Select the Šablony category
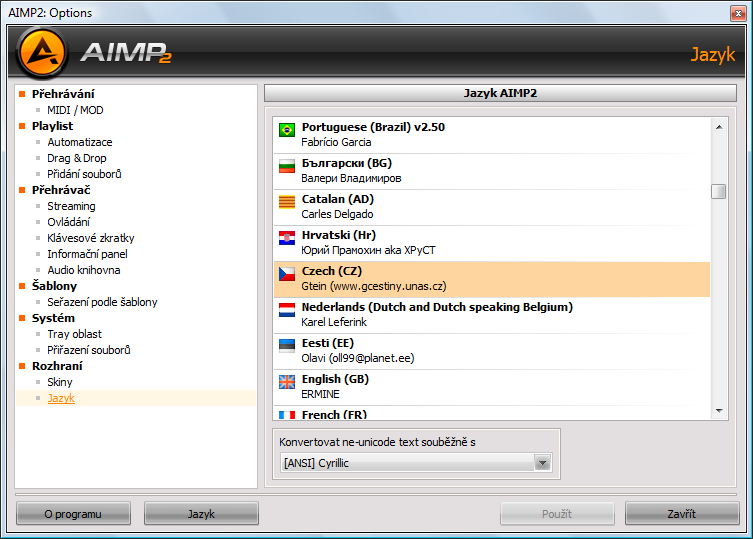 tap(54, 286)
